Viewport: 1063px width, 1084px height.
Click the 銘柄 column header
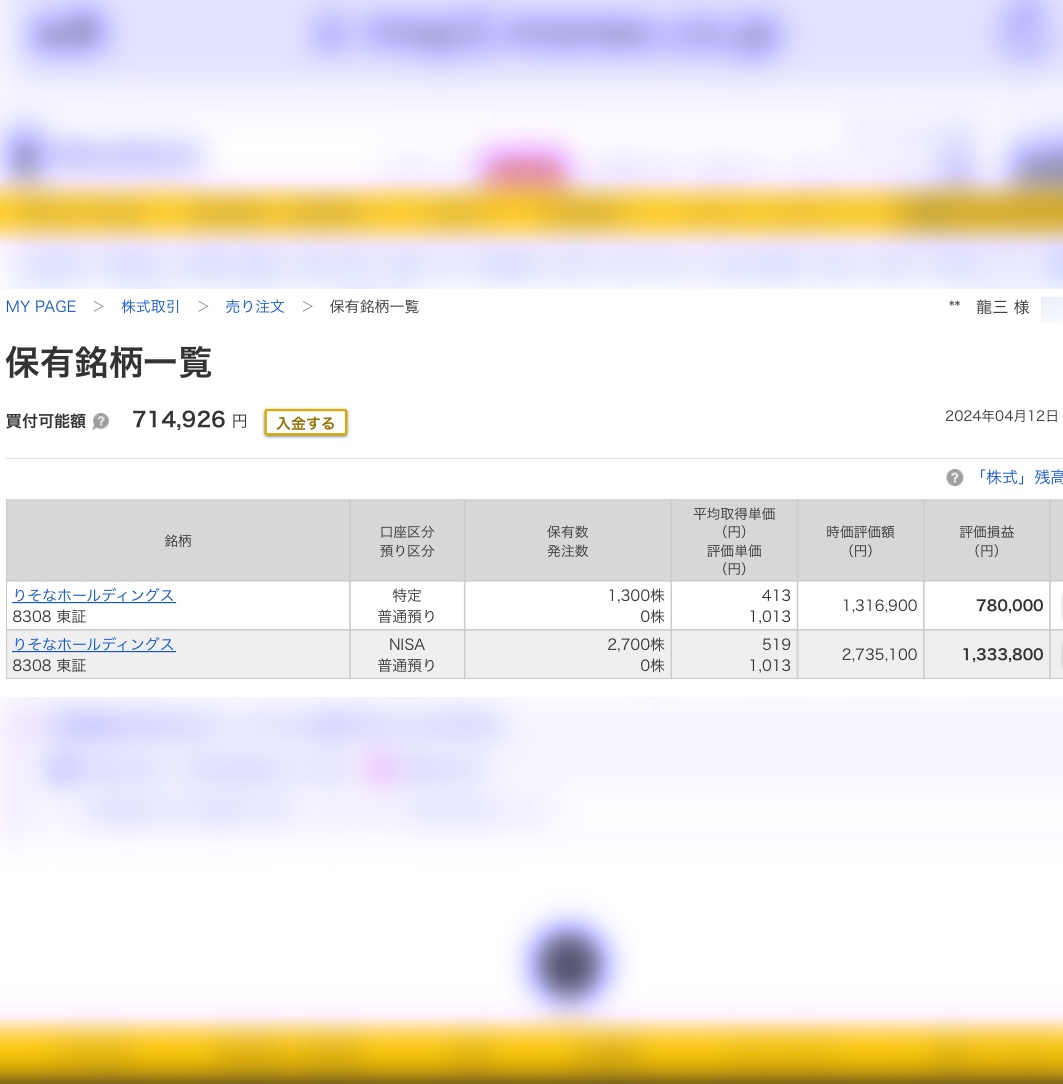click(178, 541)
